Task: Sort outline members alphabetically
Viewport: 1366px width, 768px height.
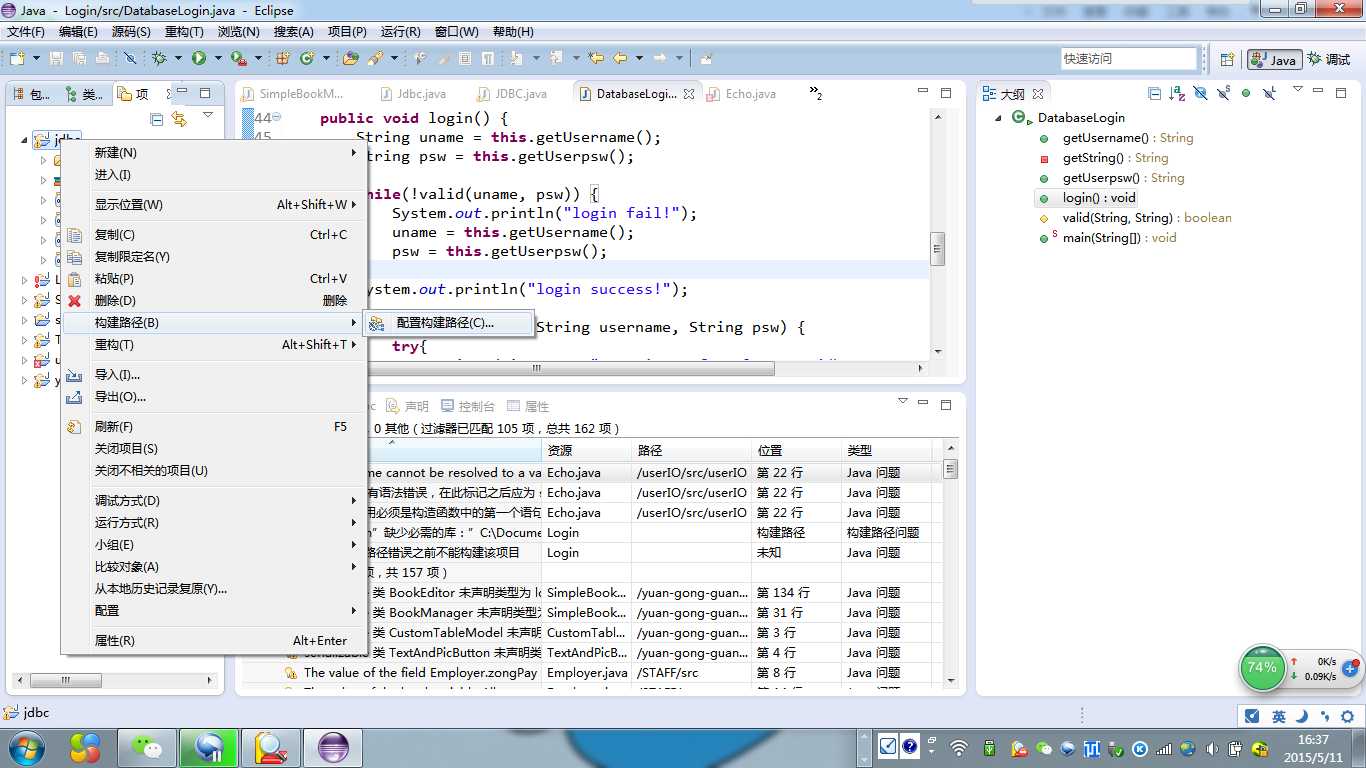Action: (x=1177, y=93)
